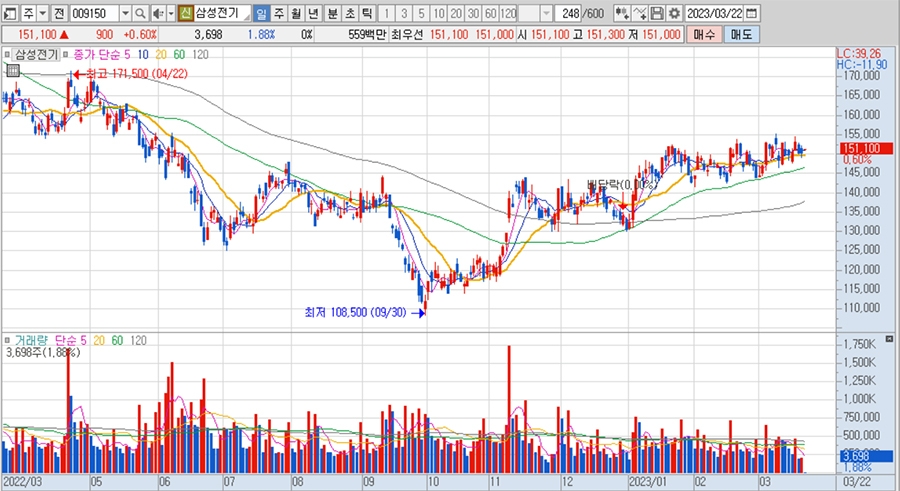Click the 거래량 volume indicator label
Screen dimensions: 900x491
pos(32,340)
